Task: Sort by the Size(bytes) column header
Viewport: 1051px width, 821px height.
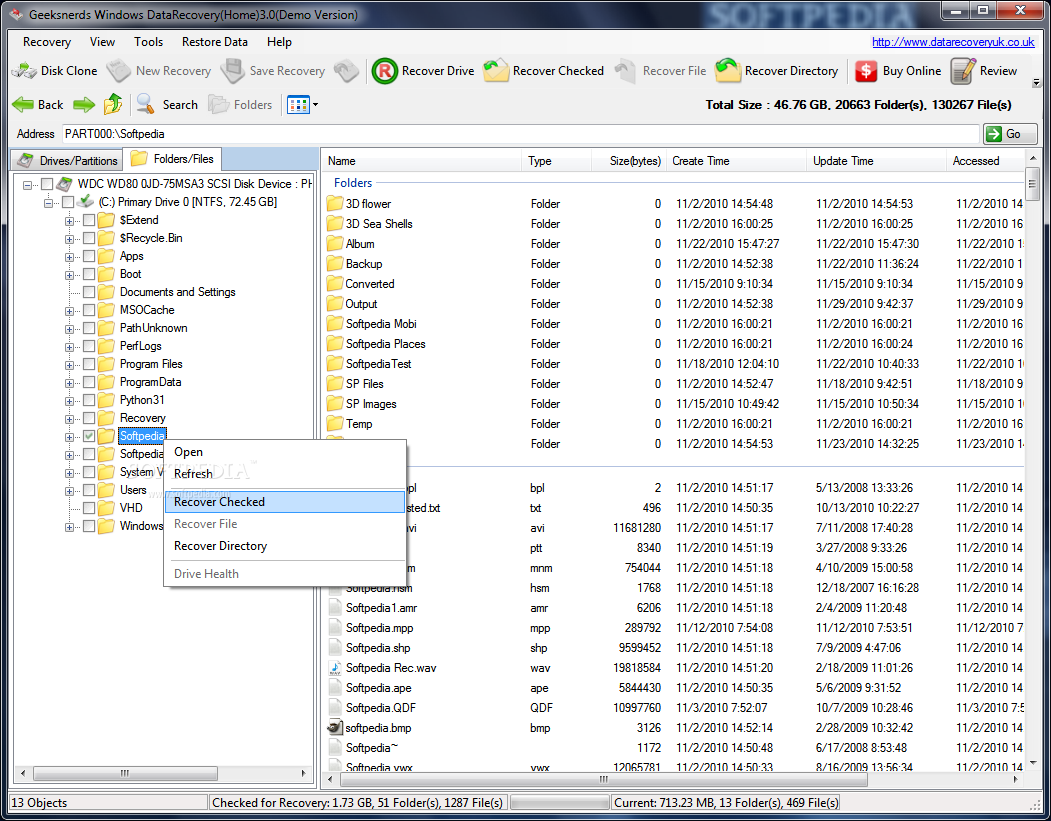Action: point(629,161)
